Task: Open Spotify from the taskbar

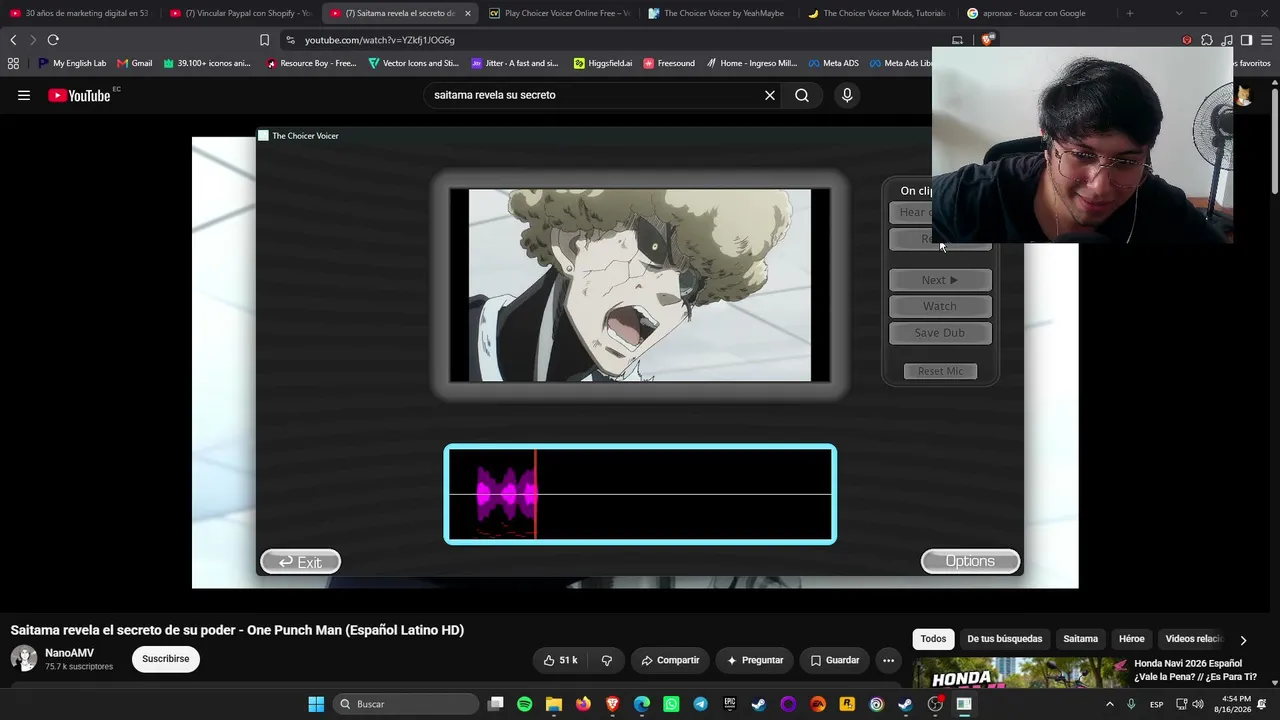Action: click(525, 704)
